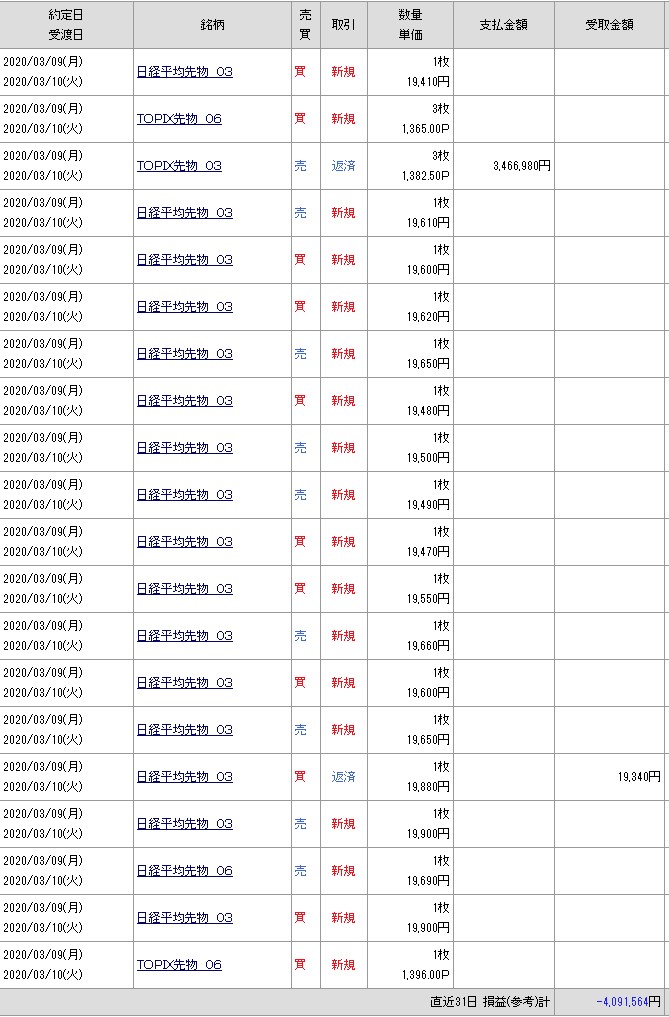The width and height of the screenshot is (669, 1017).
Task: Open 日経平均先物 03 link priced 19,660円
Action: (x=184, y=636)
